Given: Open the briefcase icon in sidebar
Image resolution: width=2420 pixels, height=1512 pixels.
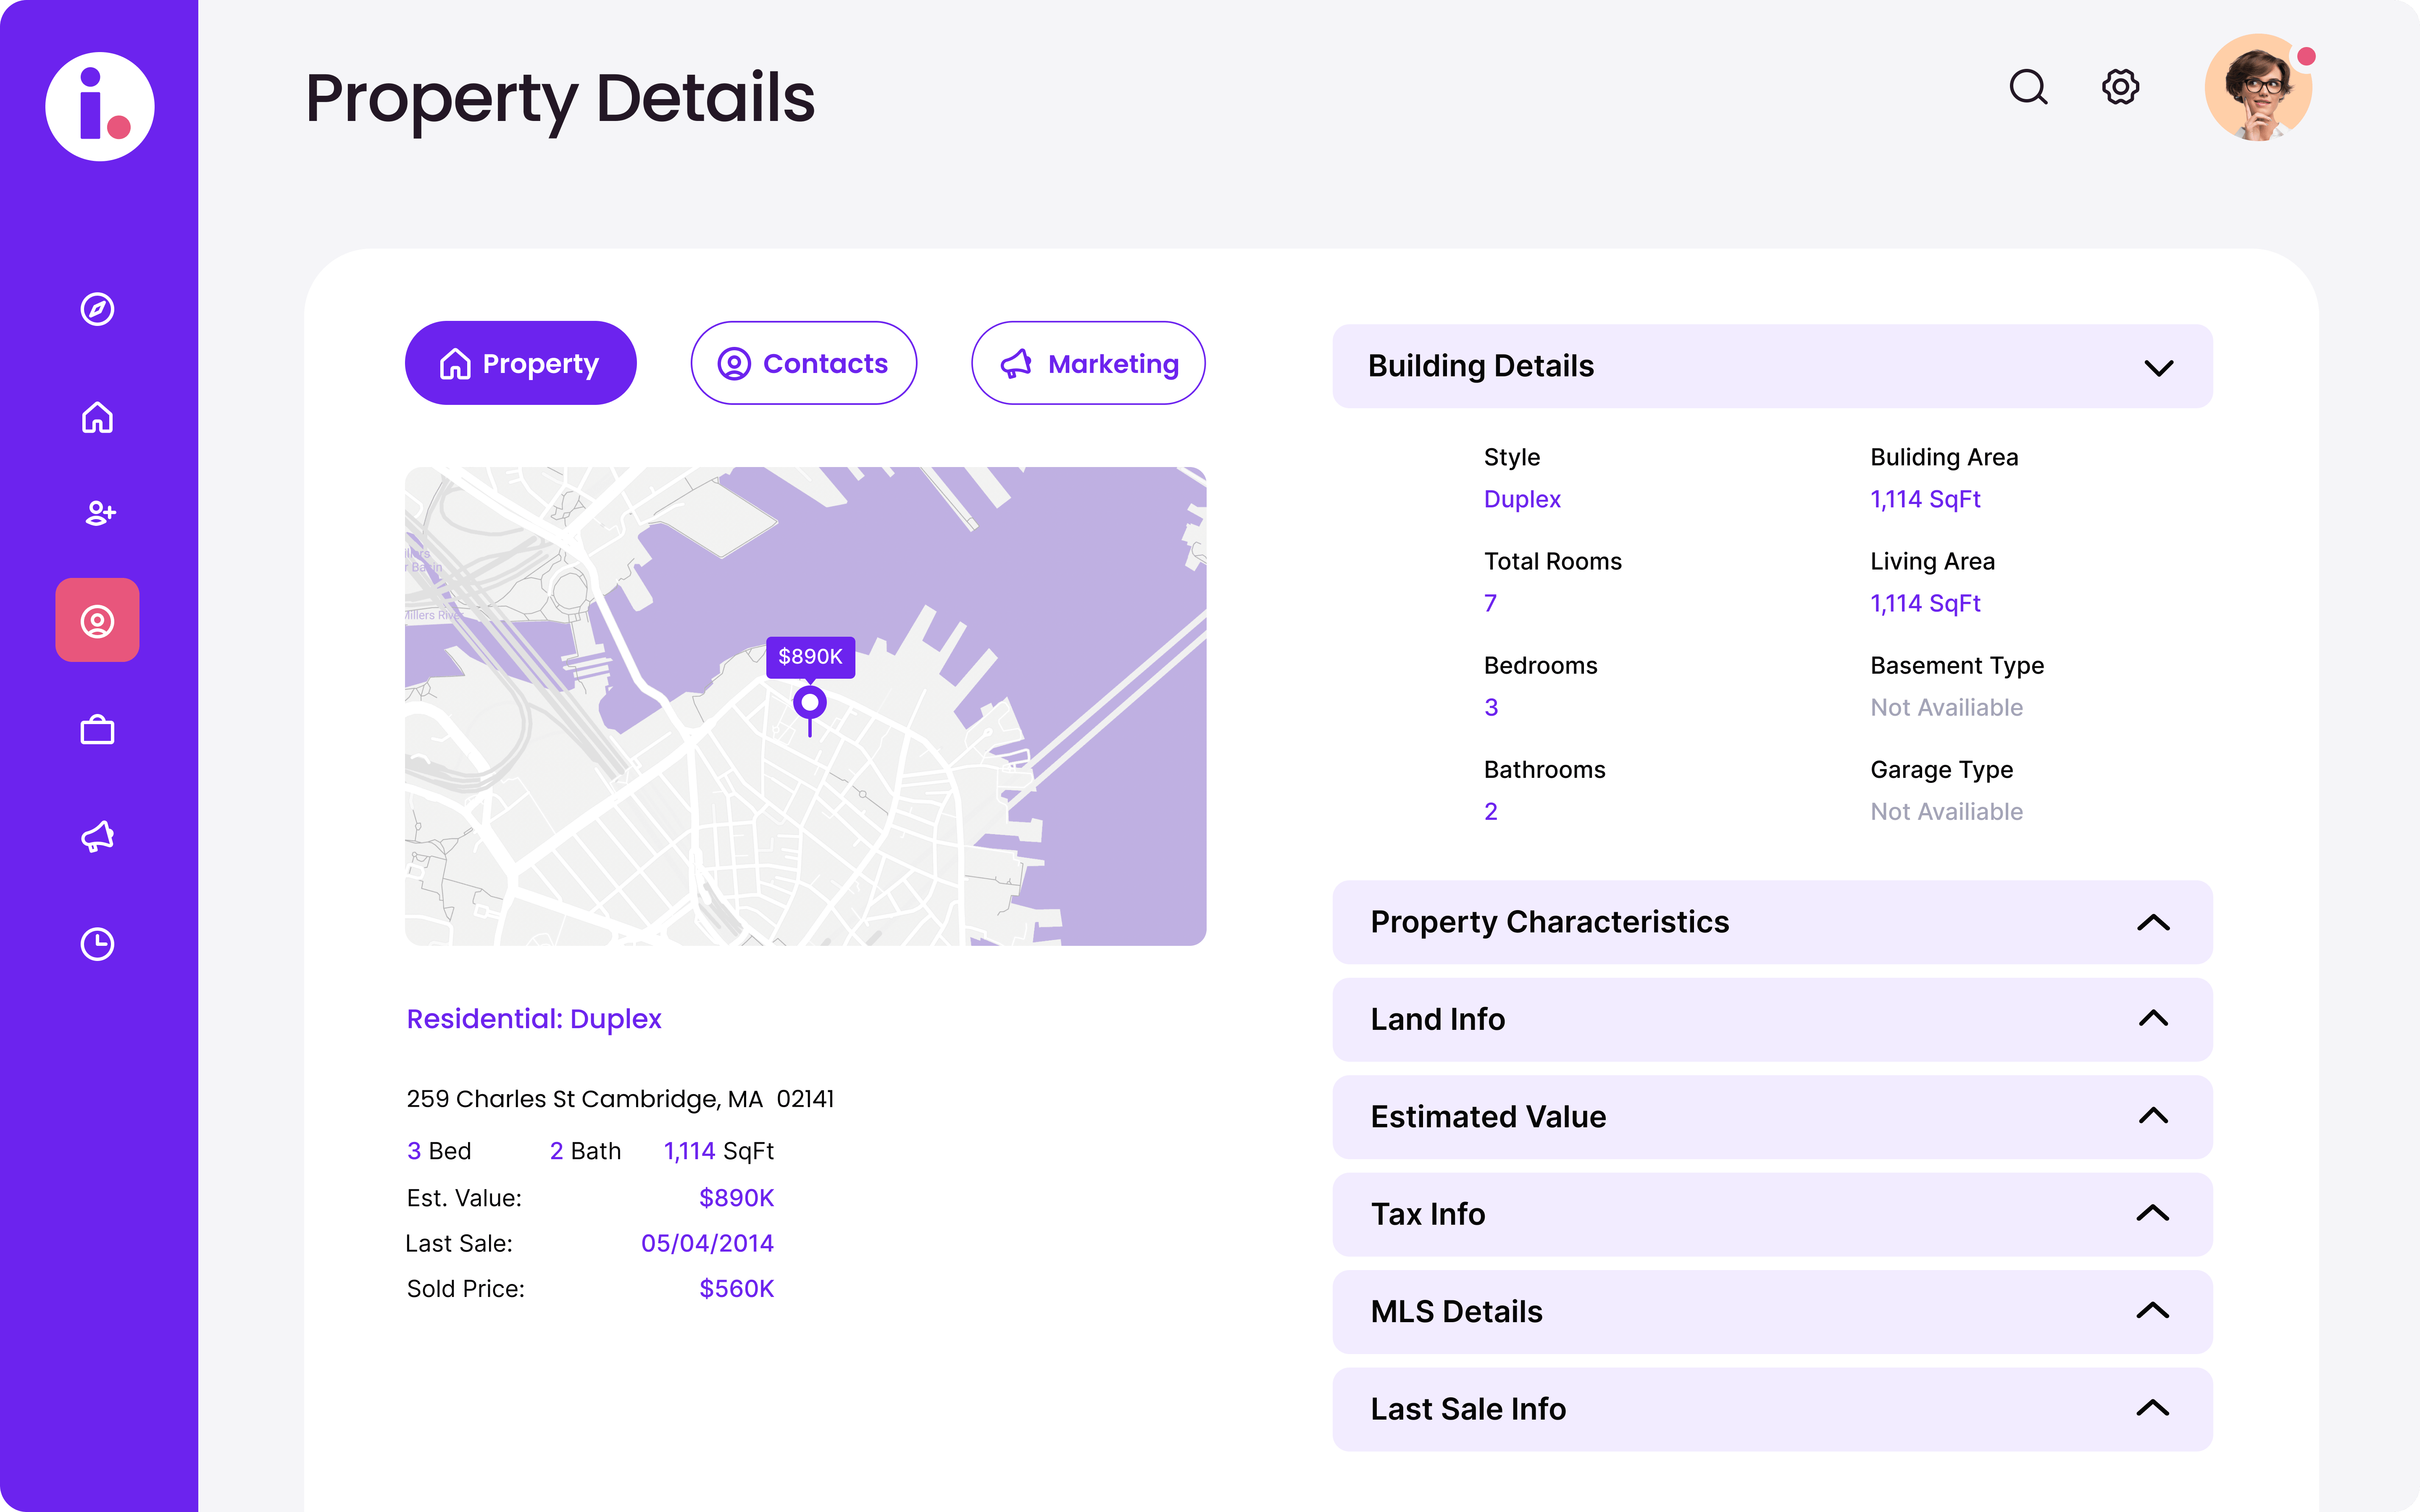Looking at the screenshot, I should tap(97, 730).
